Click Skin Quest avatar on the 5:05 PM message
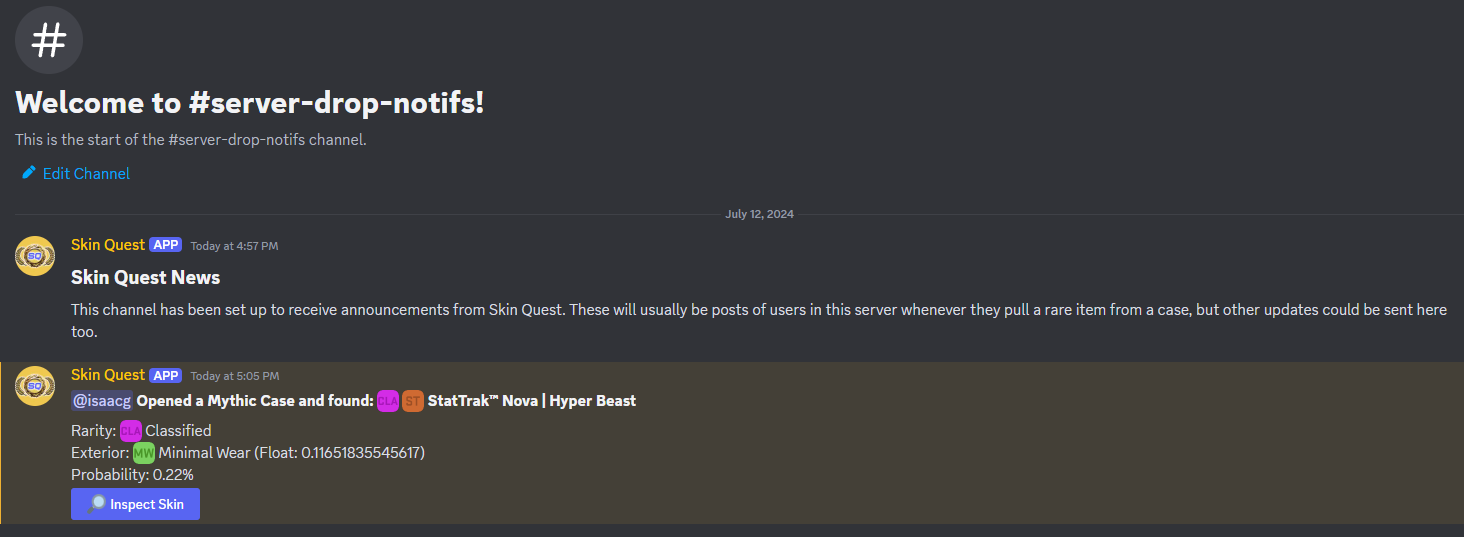The image size is (1464, 537). coord(35,387)
